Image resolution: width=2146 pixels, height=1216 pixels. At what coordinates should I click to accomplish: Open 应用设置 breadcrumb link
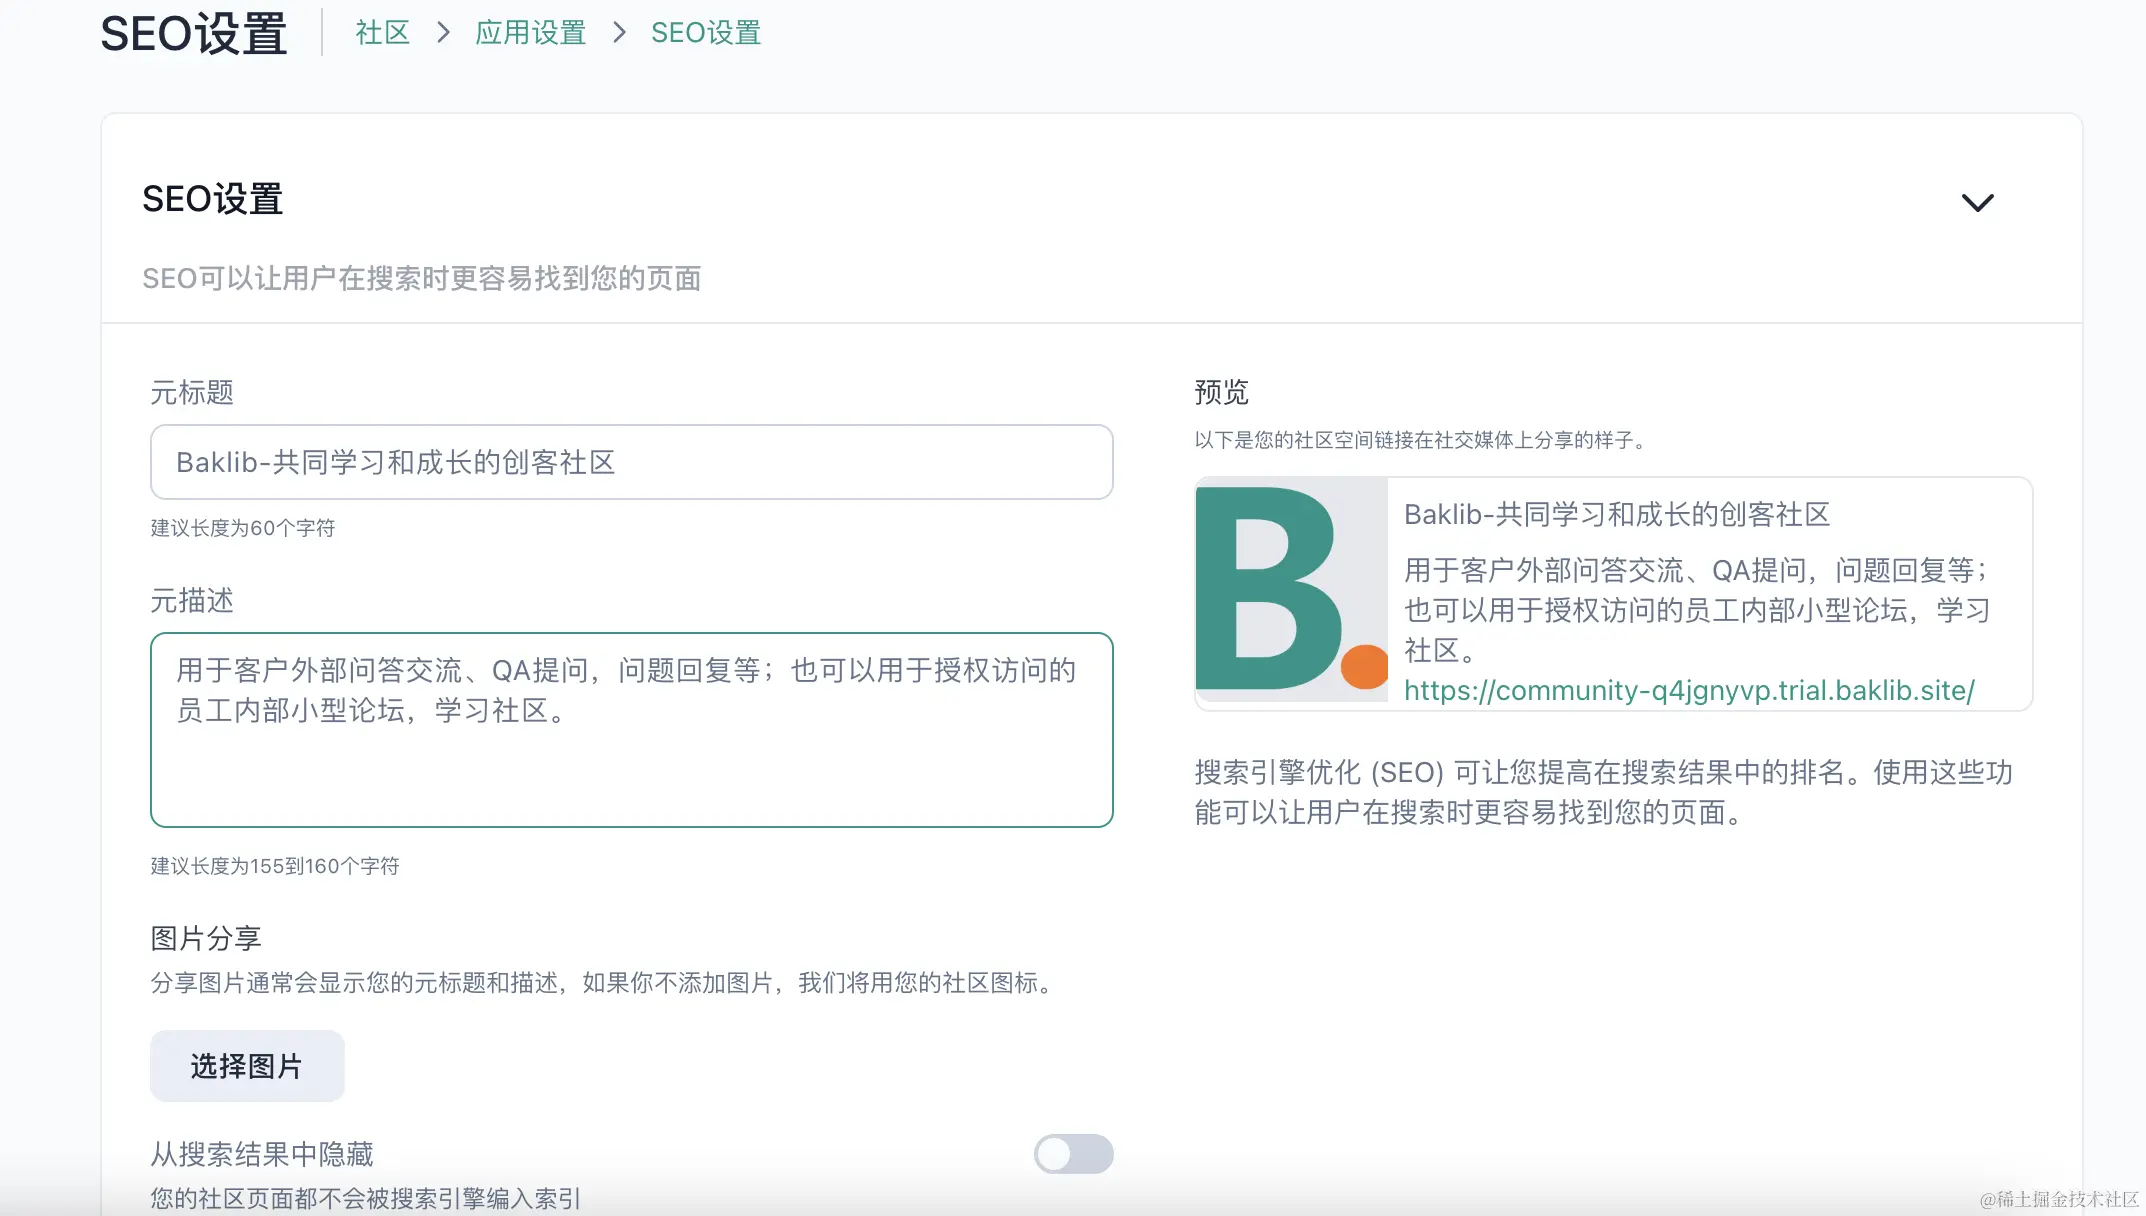point(531,33)
